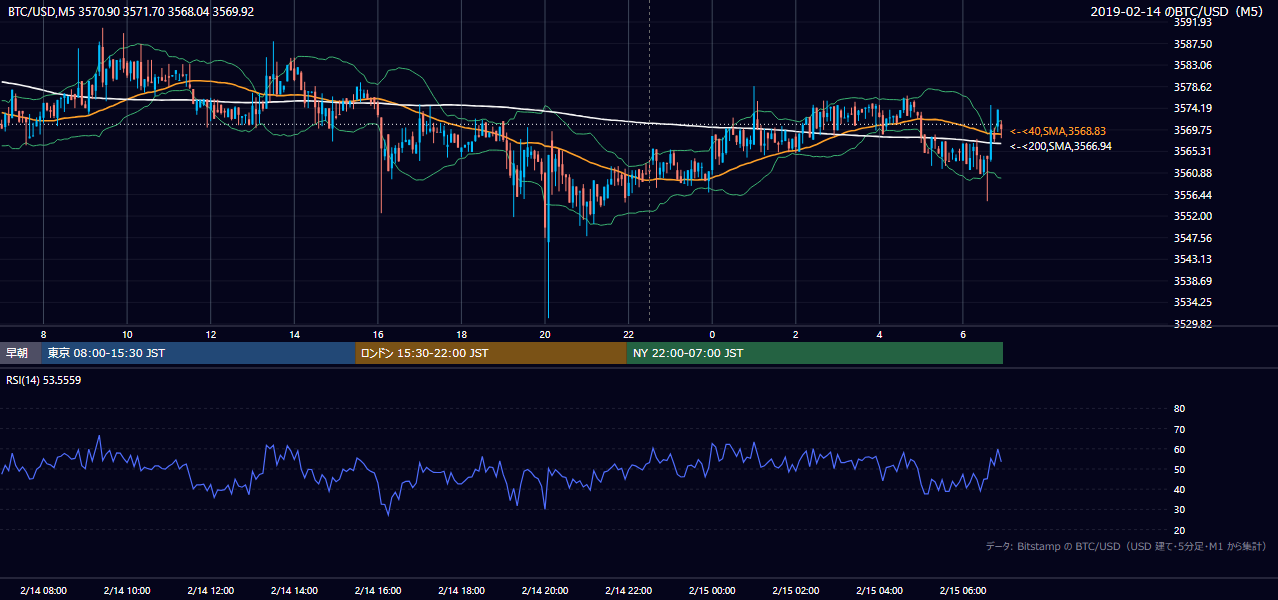Click the RSI 40 level label
1278x600 pixels.
[1179, 490]
